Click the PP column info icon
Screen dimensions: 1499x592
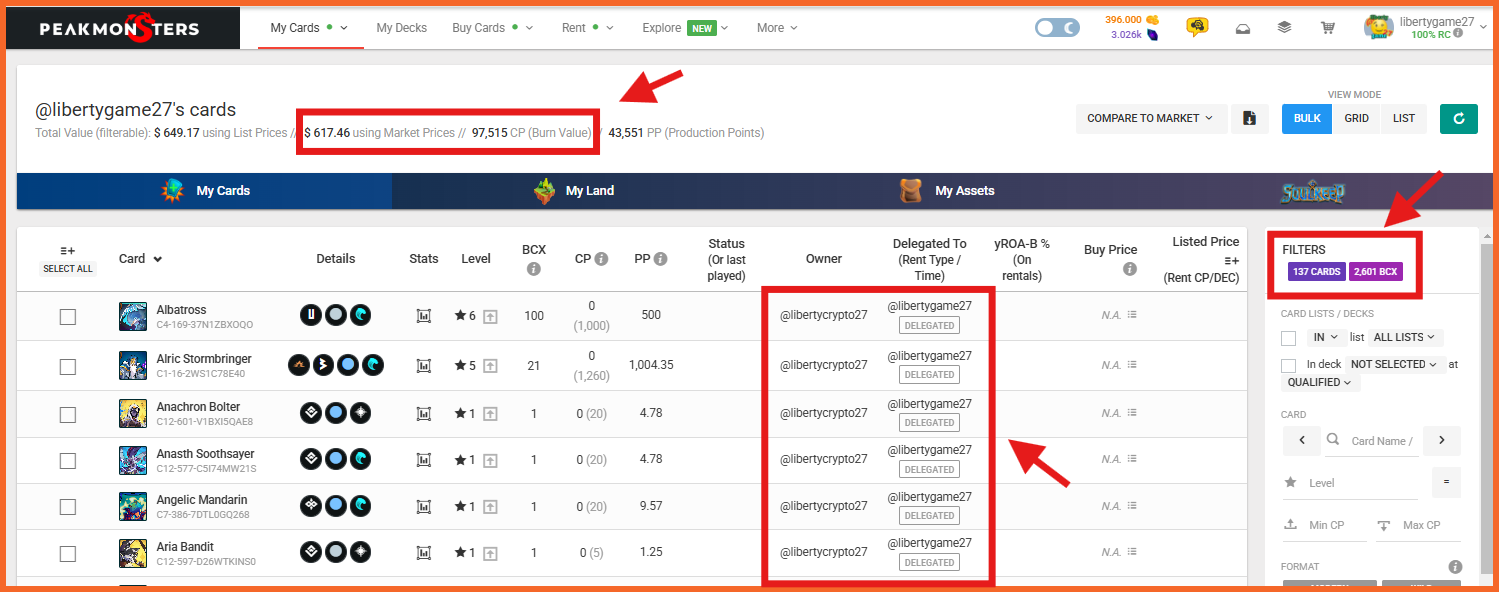(659, 259)
